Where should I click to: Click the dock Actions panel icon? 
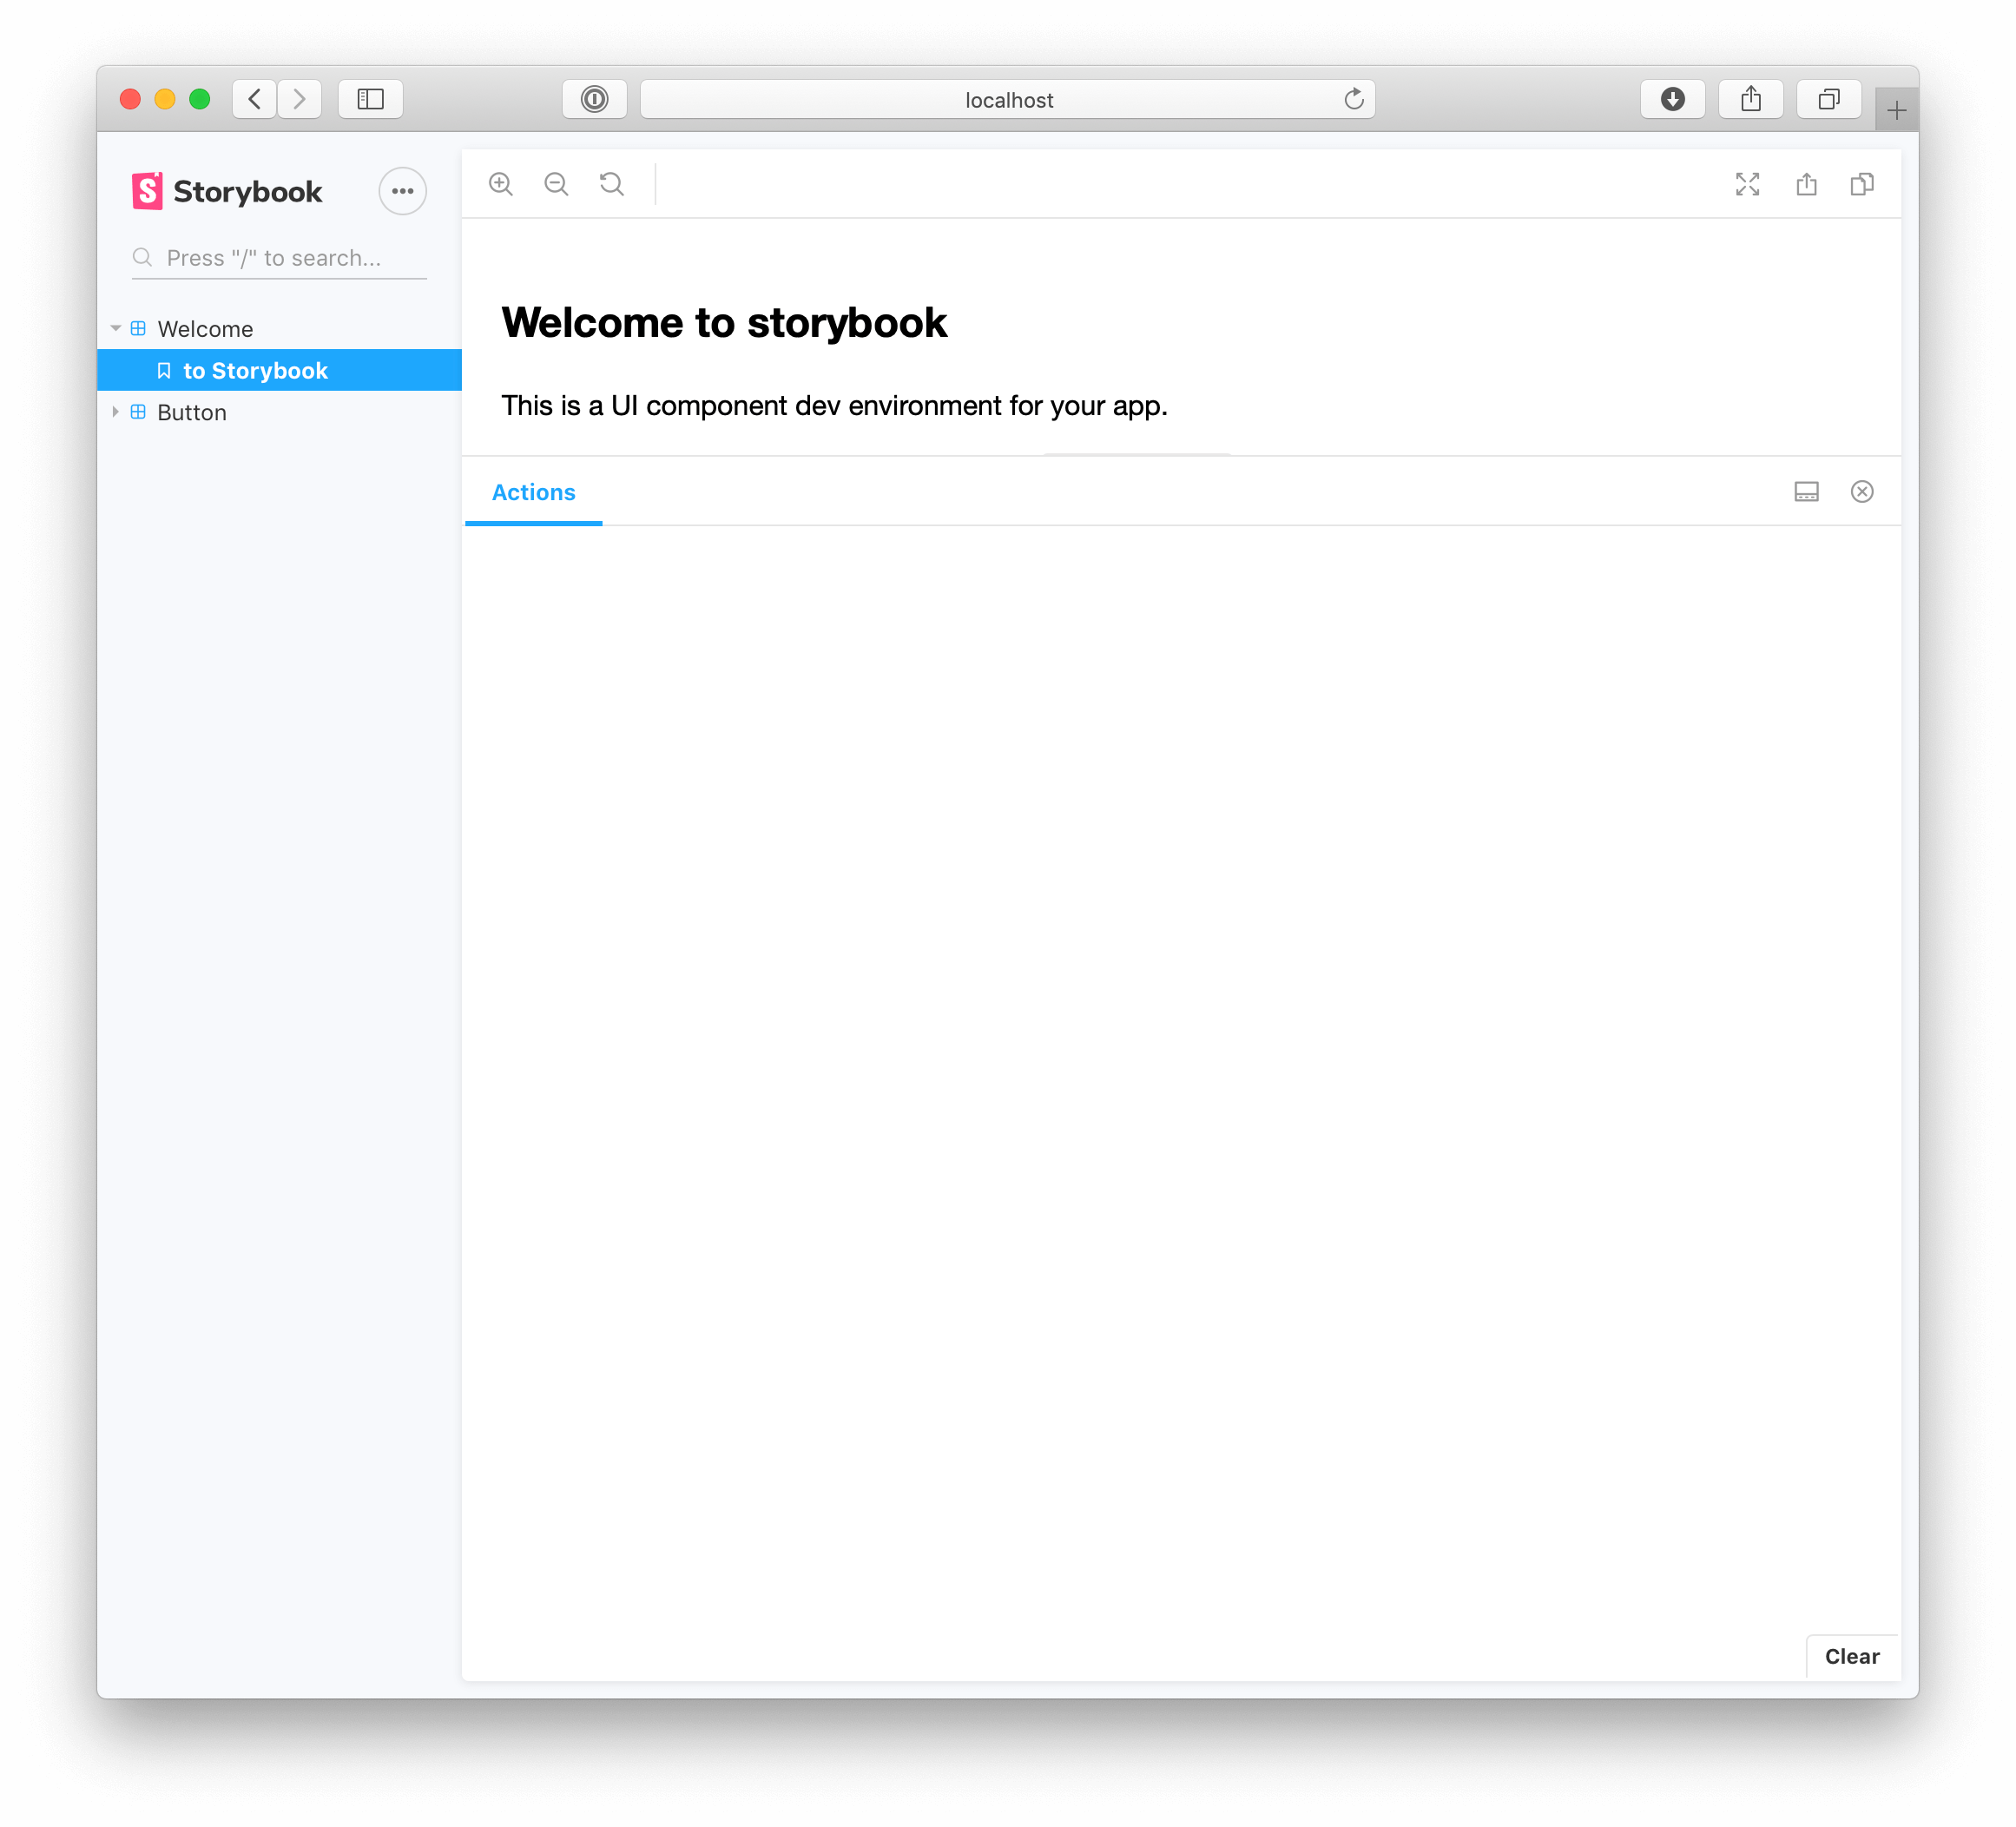pos(1807,491)
